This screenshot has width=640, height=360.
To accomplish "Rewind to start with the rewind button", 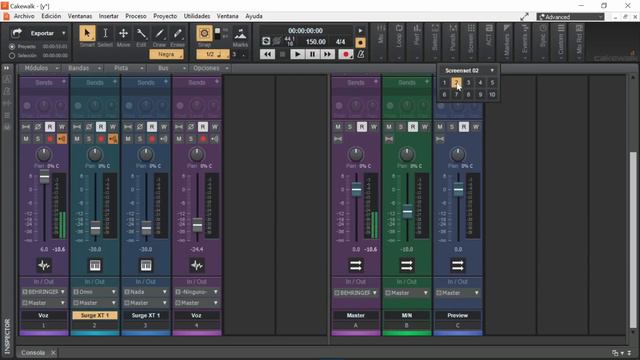I will [267, 54].
